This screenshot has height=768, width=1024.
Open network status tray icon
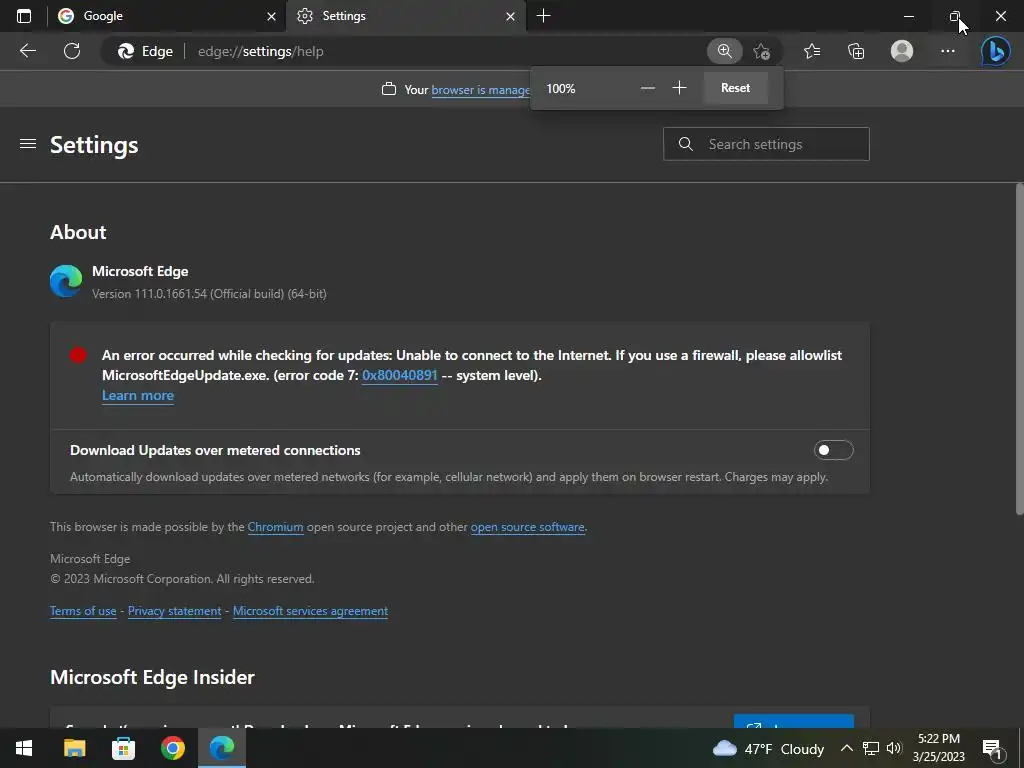pos(871,748)
